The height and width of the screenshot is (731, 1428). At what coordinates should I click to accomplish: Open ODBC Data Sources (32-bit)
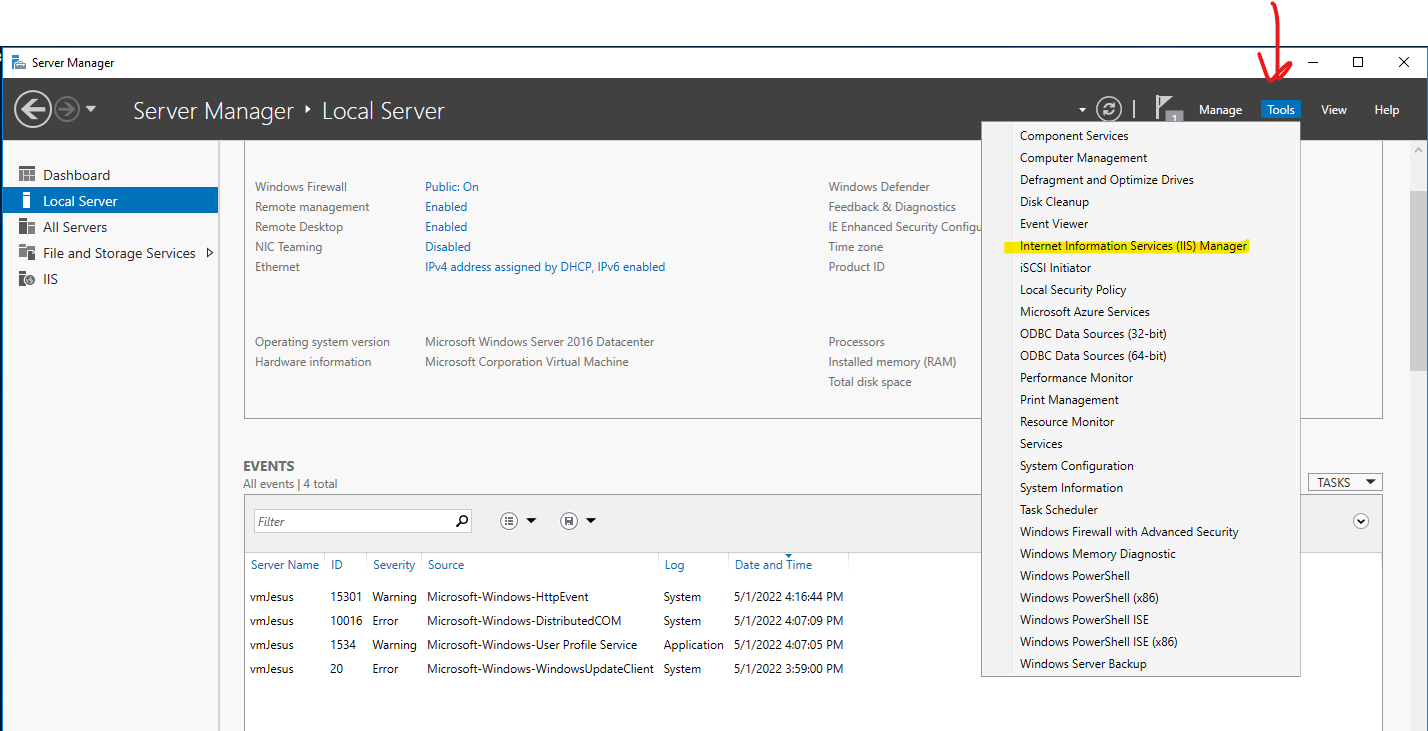[x=1141, y=334]
